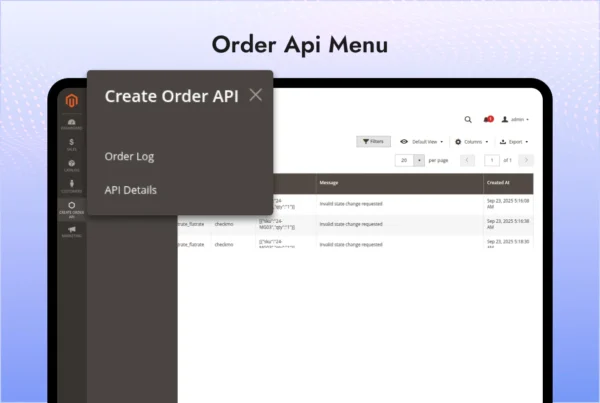
Task: Click the Filters button
Action: (x=373, y=142)
